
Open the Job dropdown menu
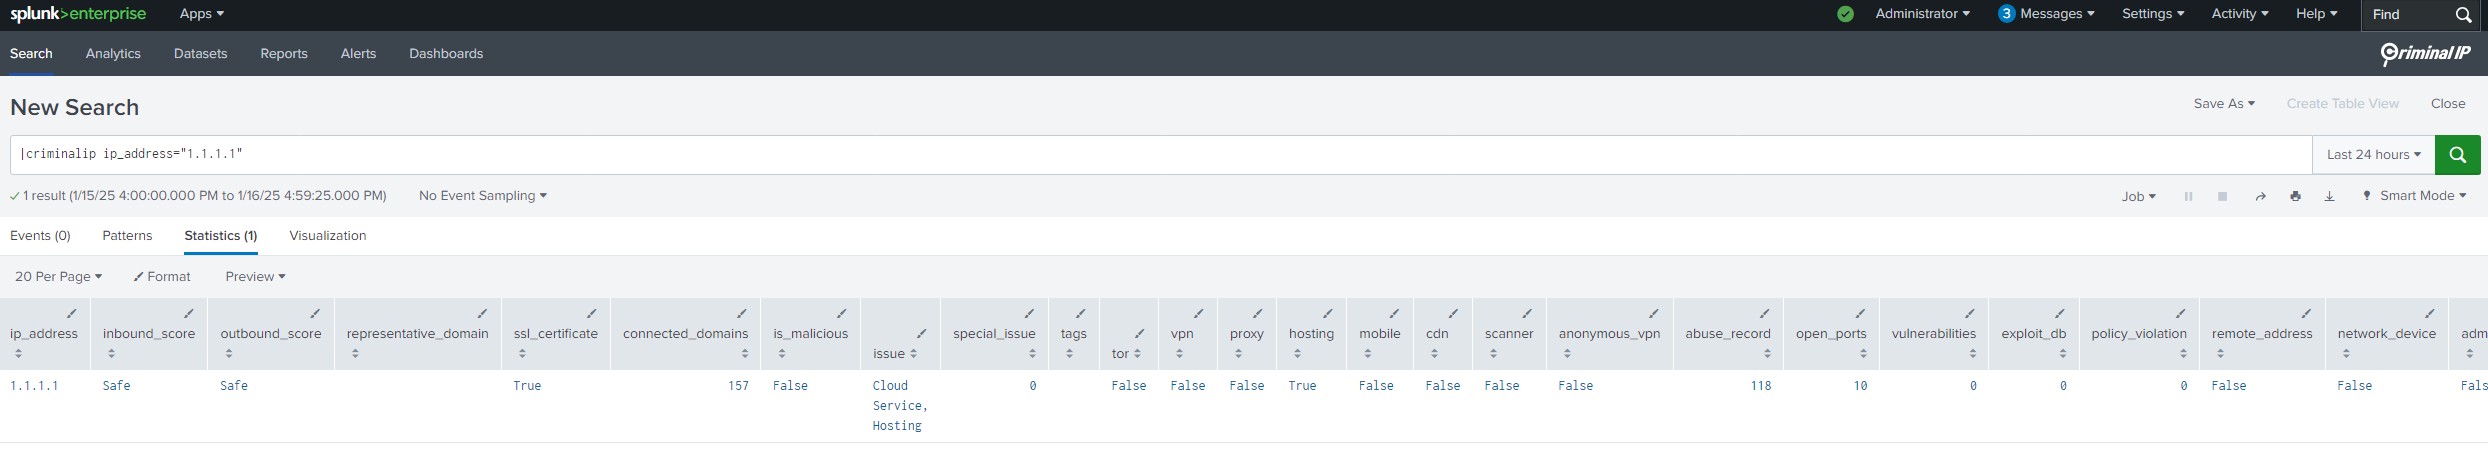(2138, 196)
